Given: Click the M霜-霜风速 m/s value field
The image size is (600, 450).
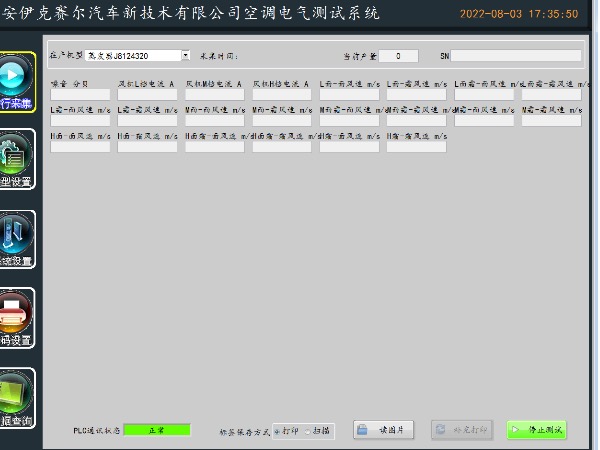Looking at the screenshot, I should coord(551,121).
